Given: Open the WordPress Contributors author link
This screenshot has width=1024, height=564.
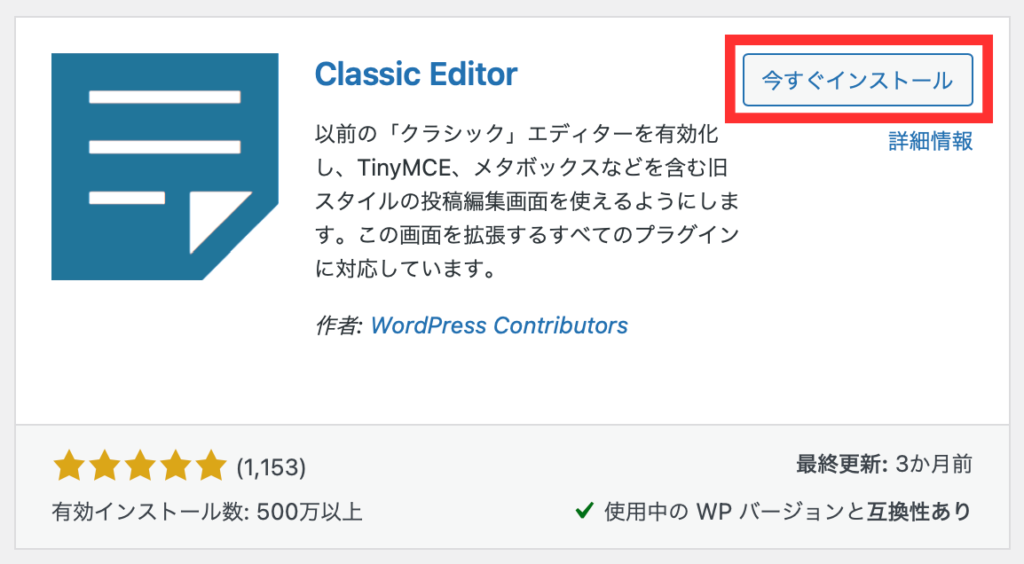Looking at the screenshot, I should (499, 325).
